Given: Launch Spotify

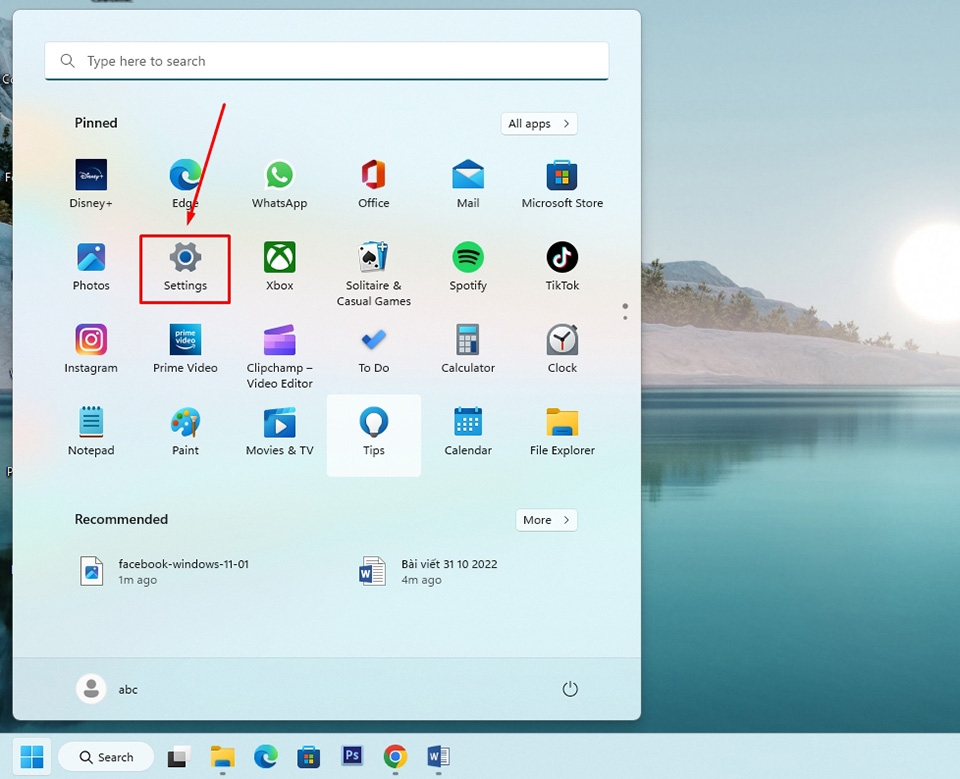Looking at the screenshot, I should click(x=468, y=267).
